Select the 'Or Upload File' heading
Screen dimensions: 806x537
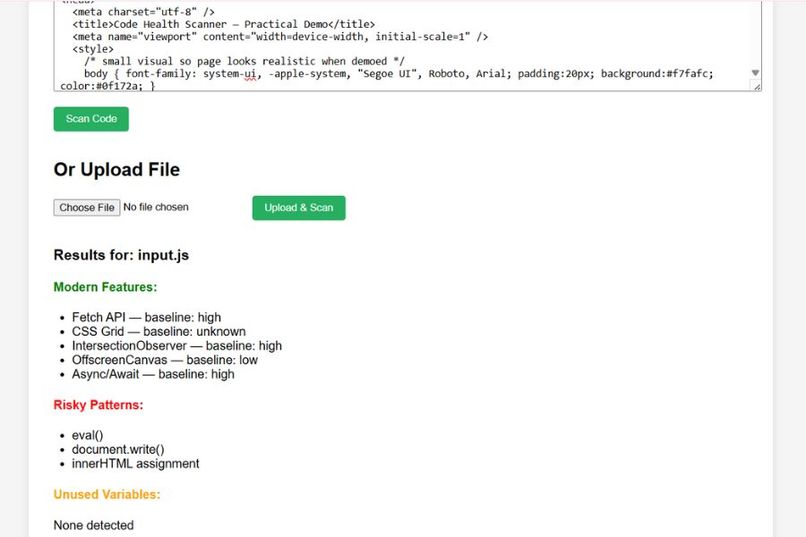pyautogui.click(x=117, y=170)
